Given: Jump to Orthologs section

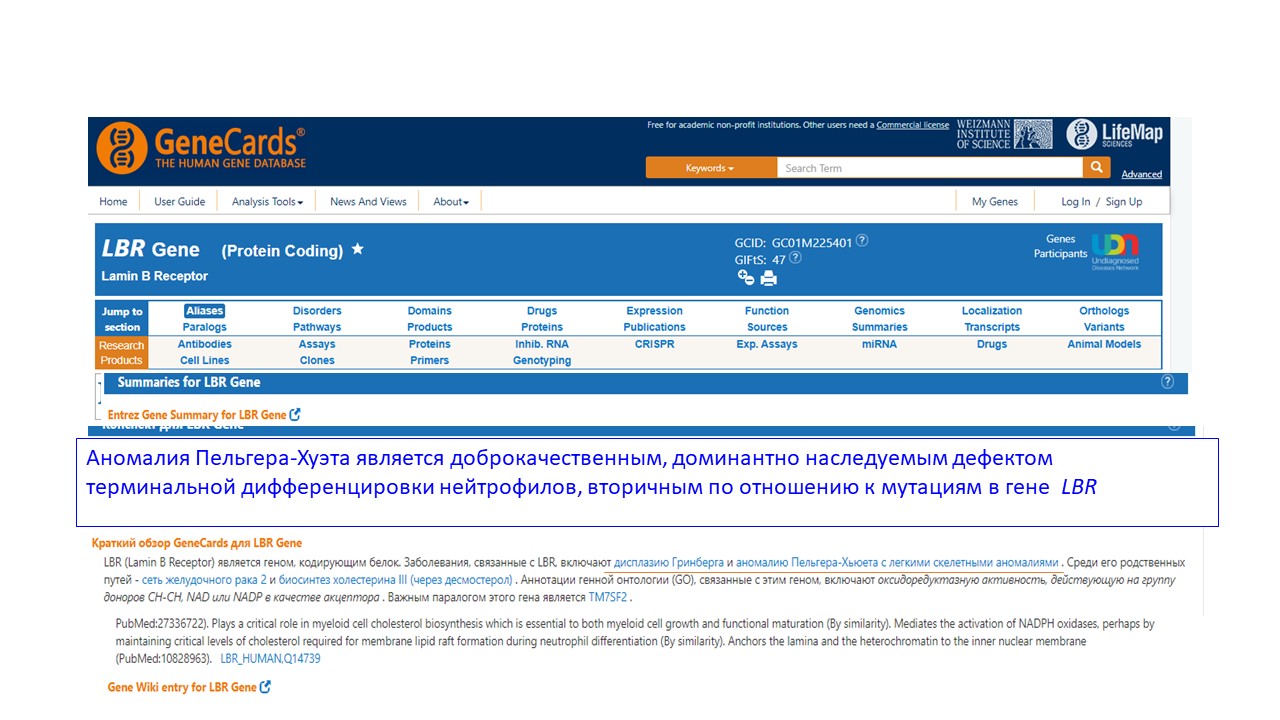Looking at the screenshot, I should click(1104, 311).
